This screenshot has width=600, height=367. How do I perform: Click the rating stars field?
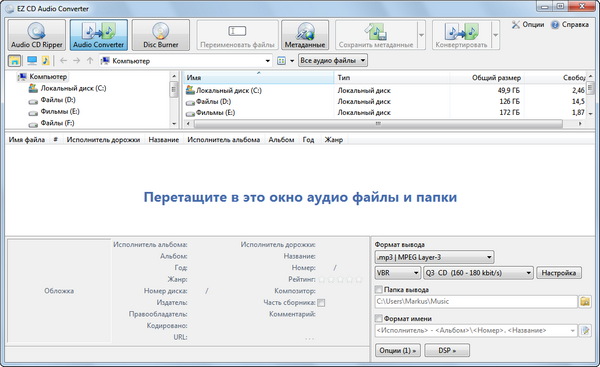click(340, 279)
